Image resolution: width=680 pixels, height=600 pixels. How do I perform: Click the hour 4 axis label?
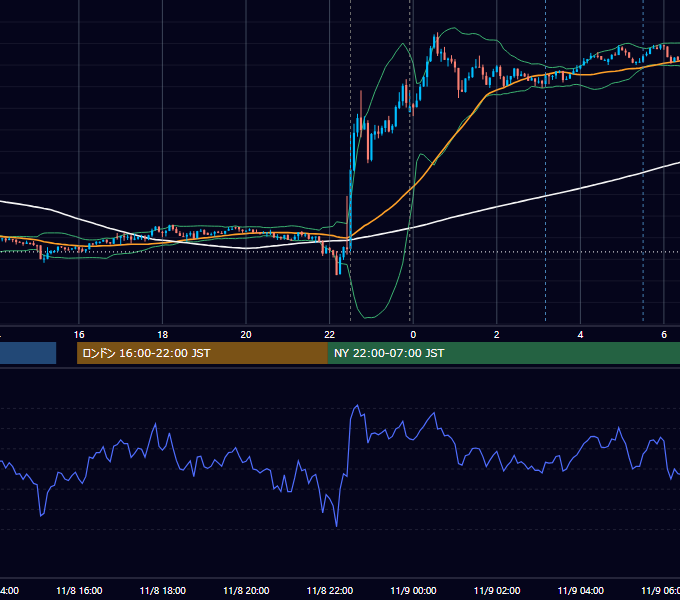tap(580, 335)
